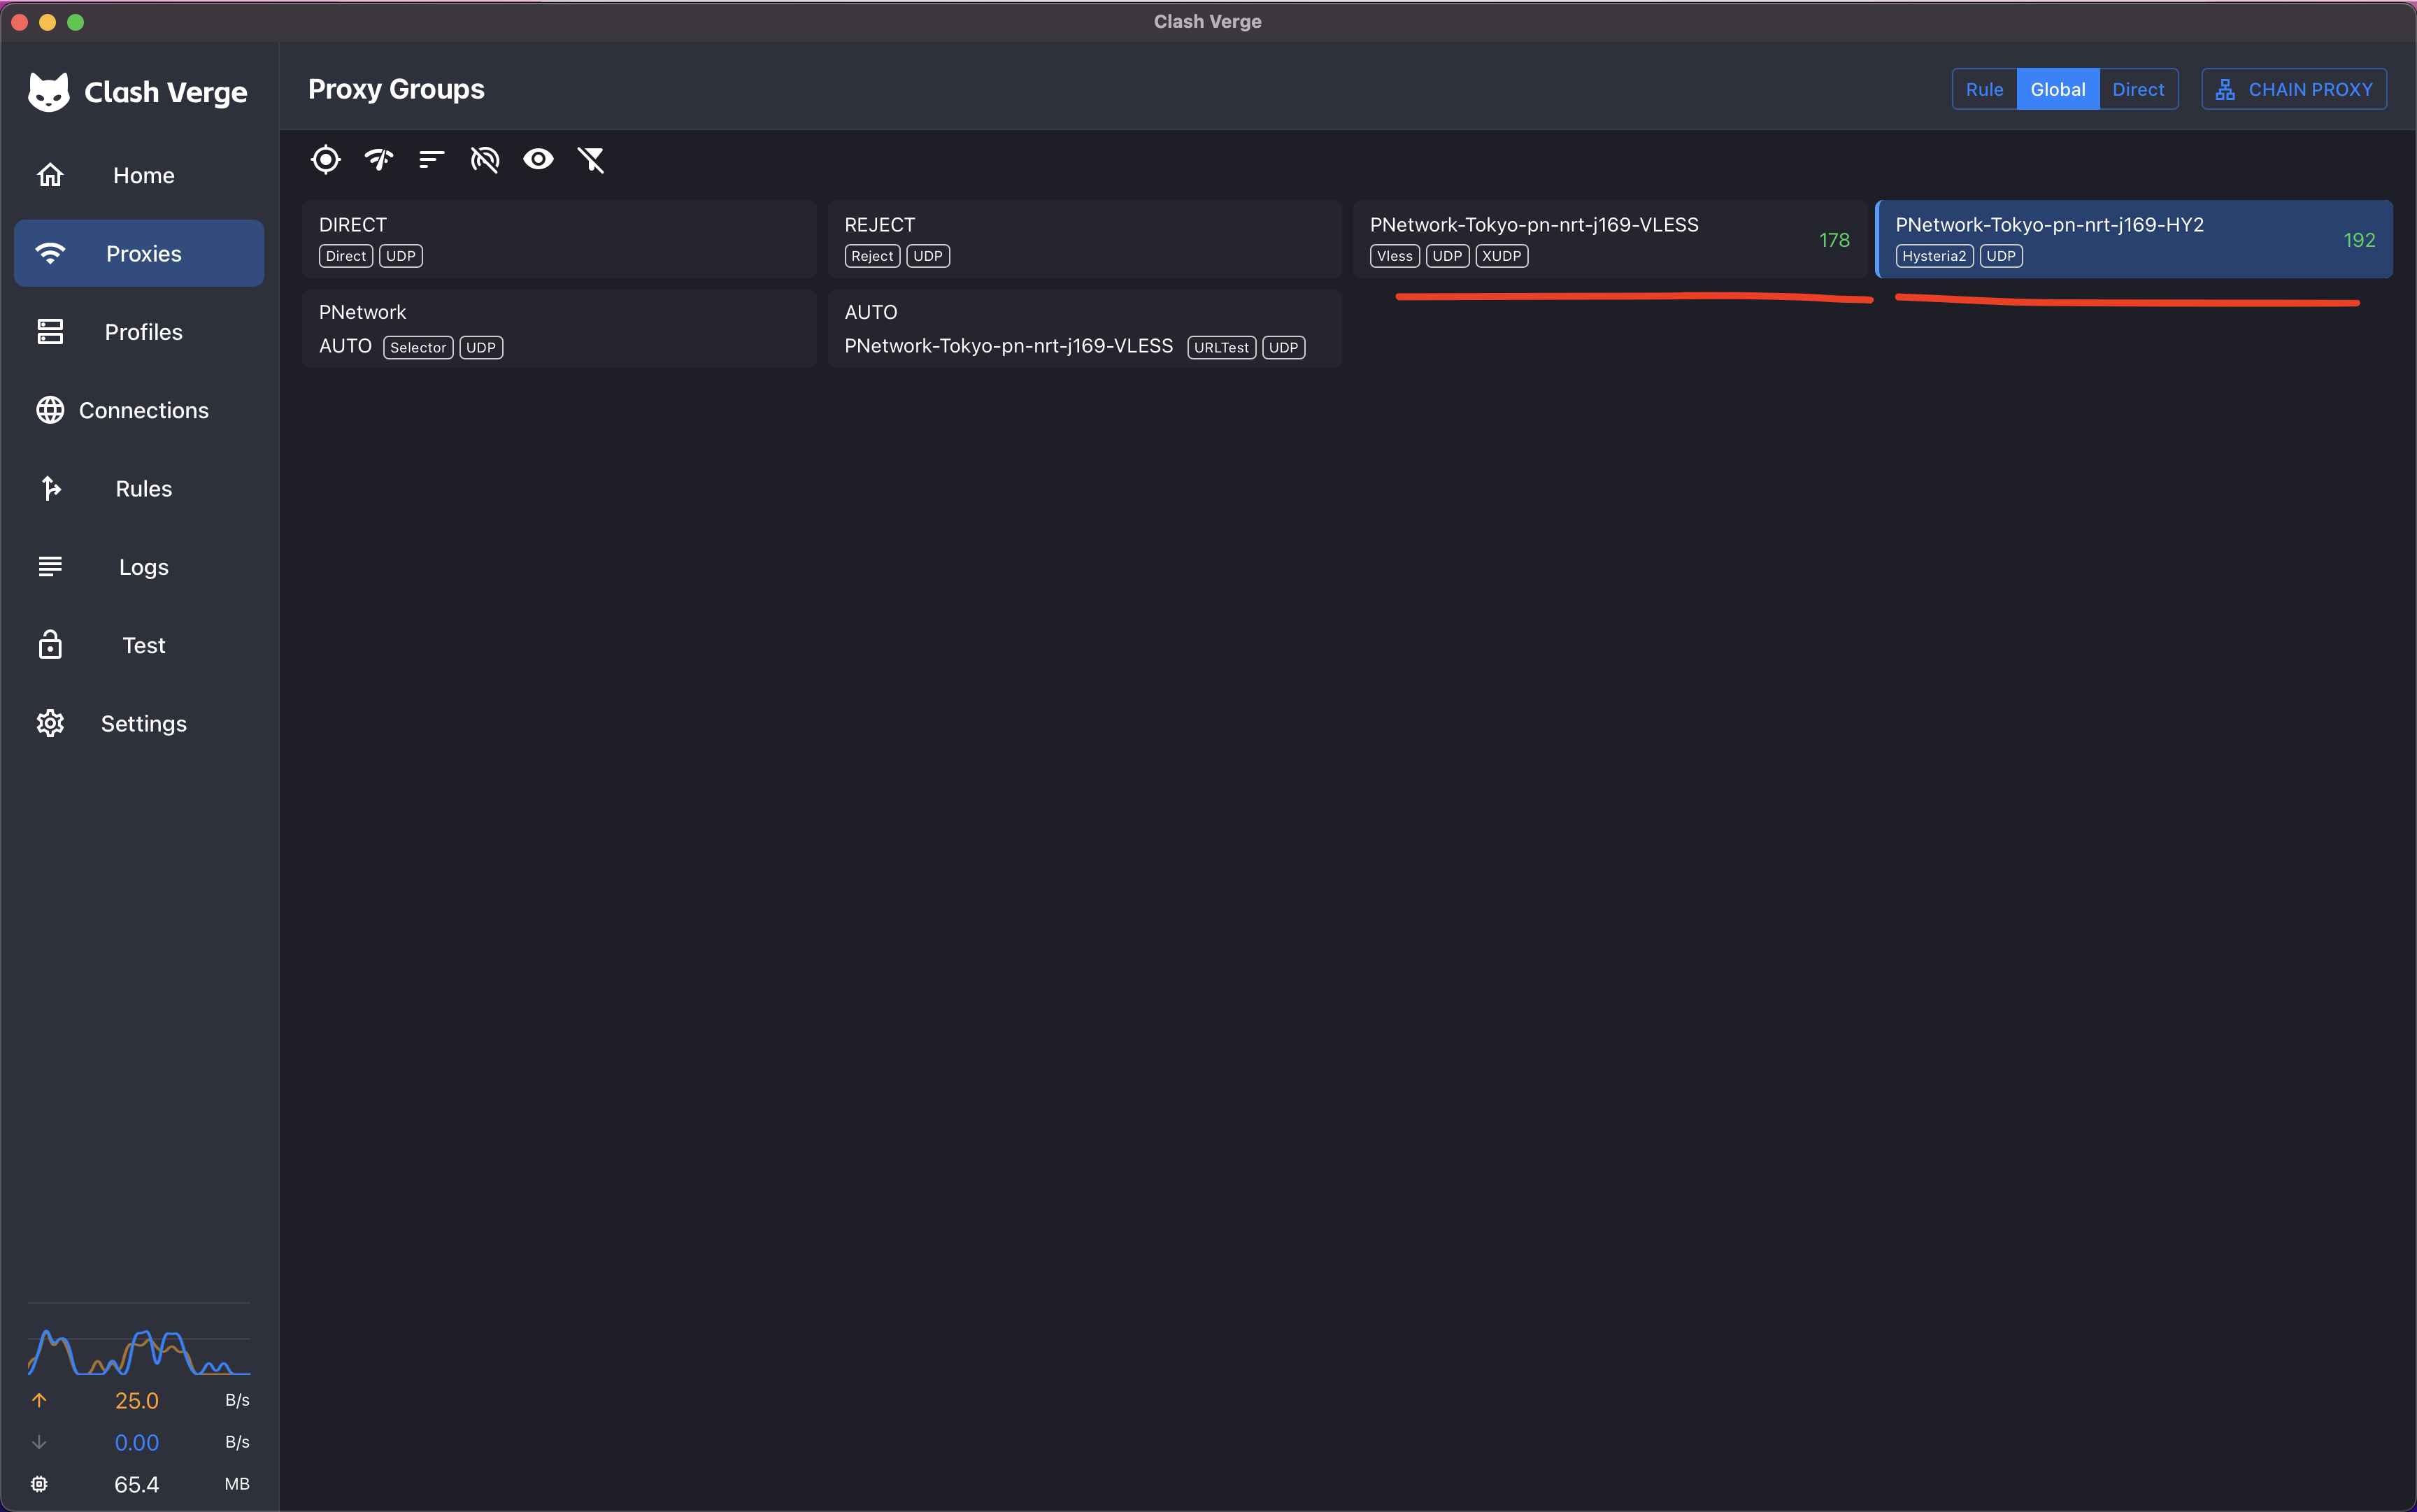Click the Proxies wifi icon
Viewport: 2417px width, 1512px height.
[x=50, y=253]
